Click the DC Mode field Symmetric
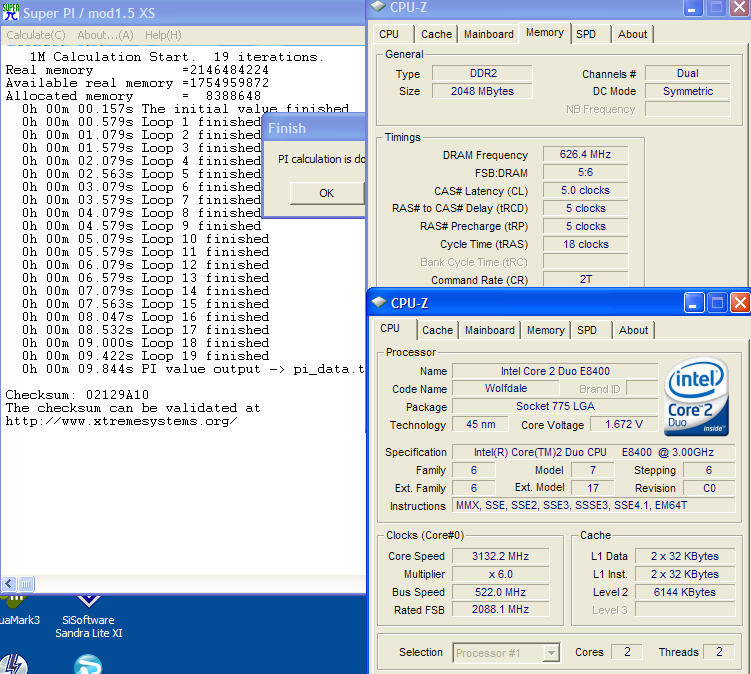The height and width of the screenshot is (674, 751). pos(688,91)
